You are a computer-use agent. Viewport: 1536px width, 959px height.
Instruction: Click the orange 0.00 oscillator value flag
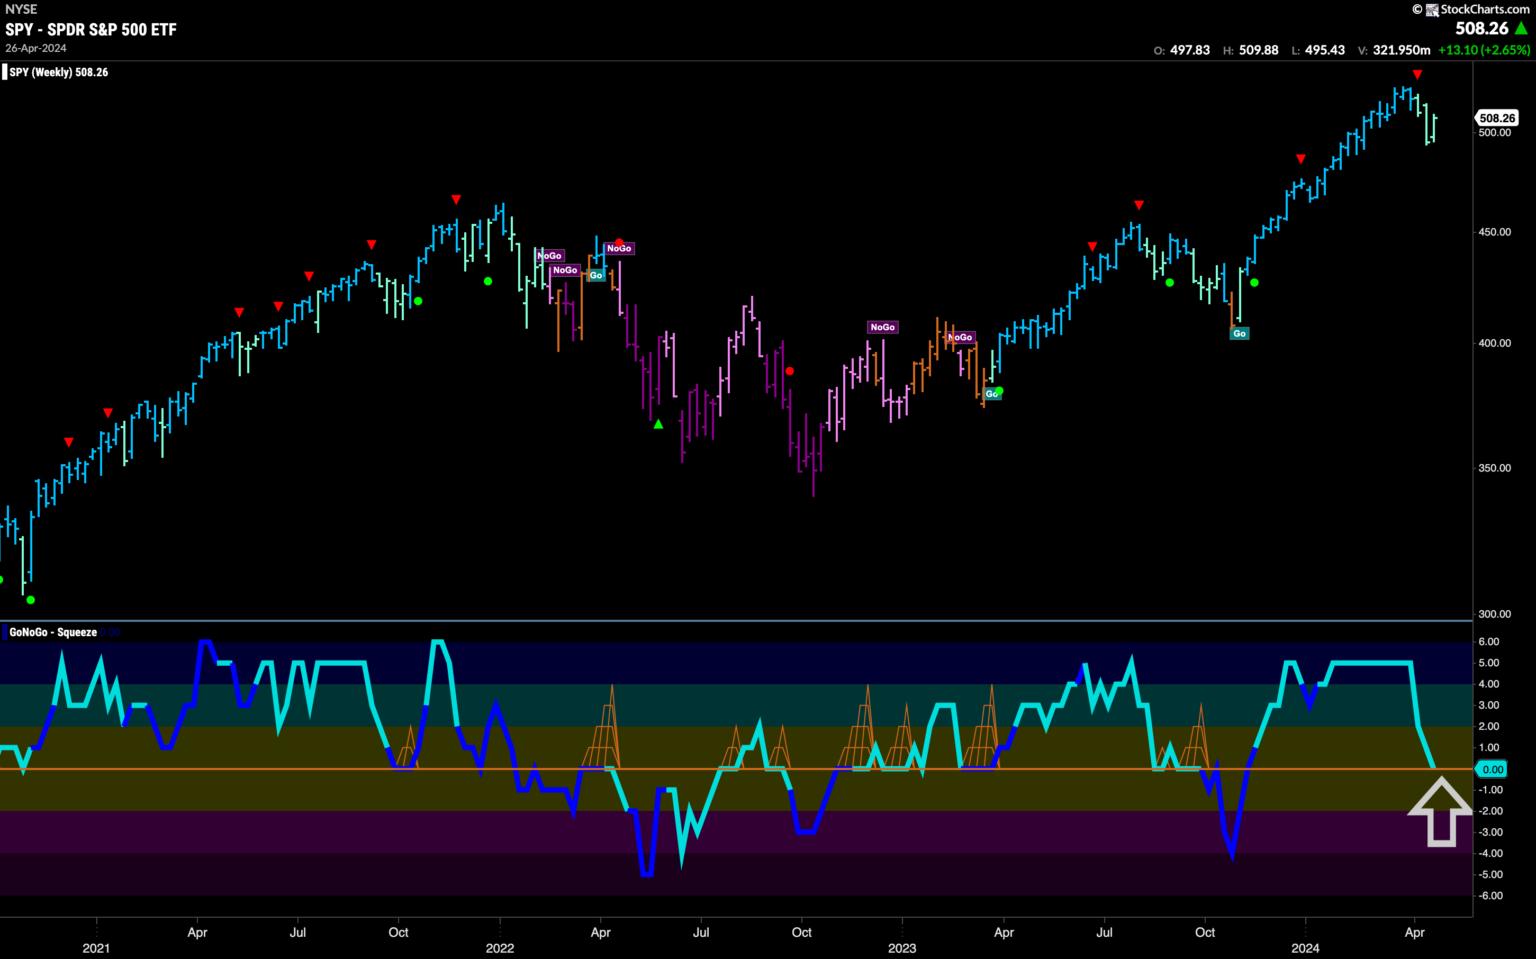point(1491,769)
